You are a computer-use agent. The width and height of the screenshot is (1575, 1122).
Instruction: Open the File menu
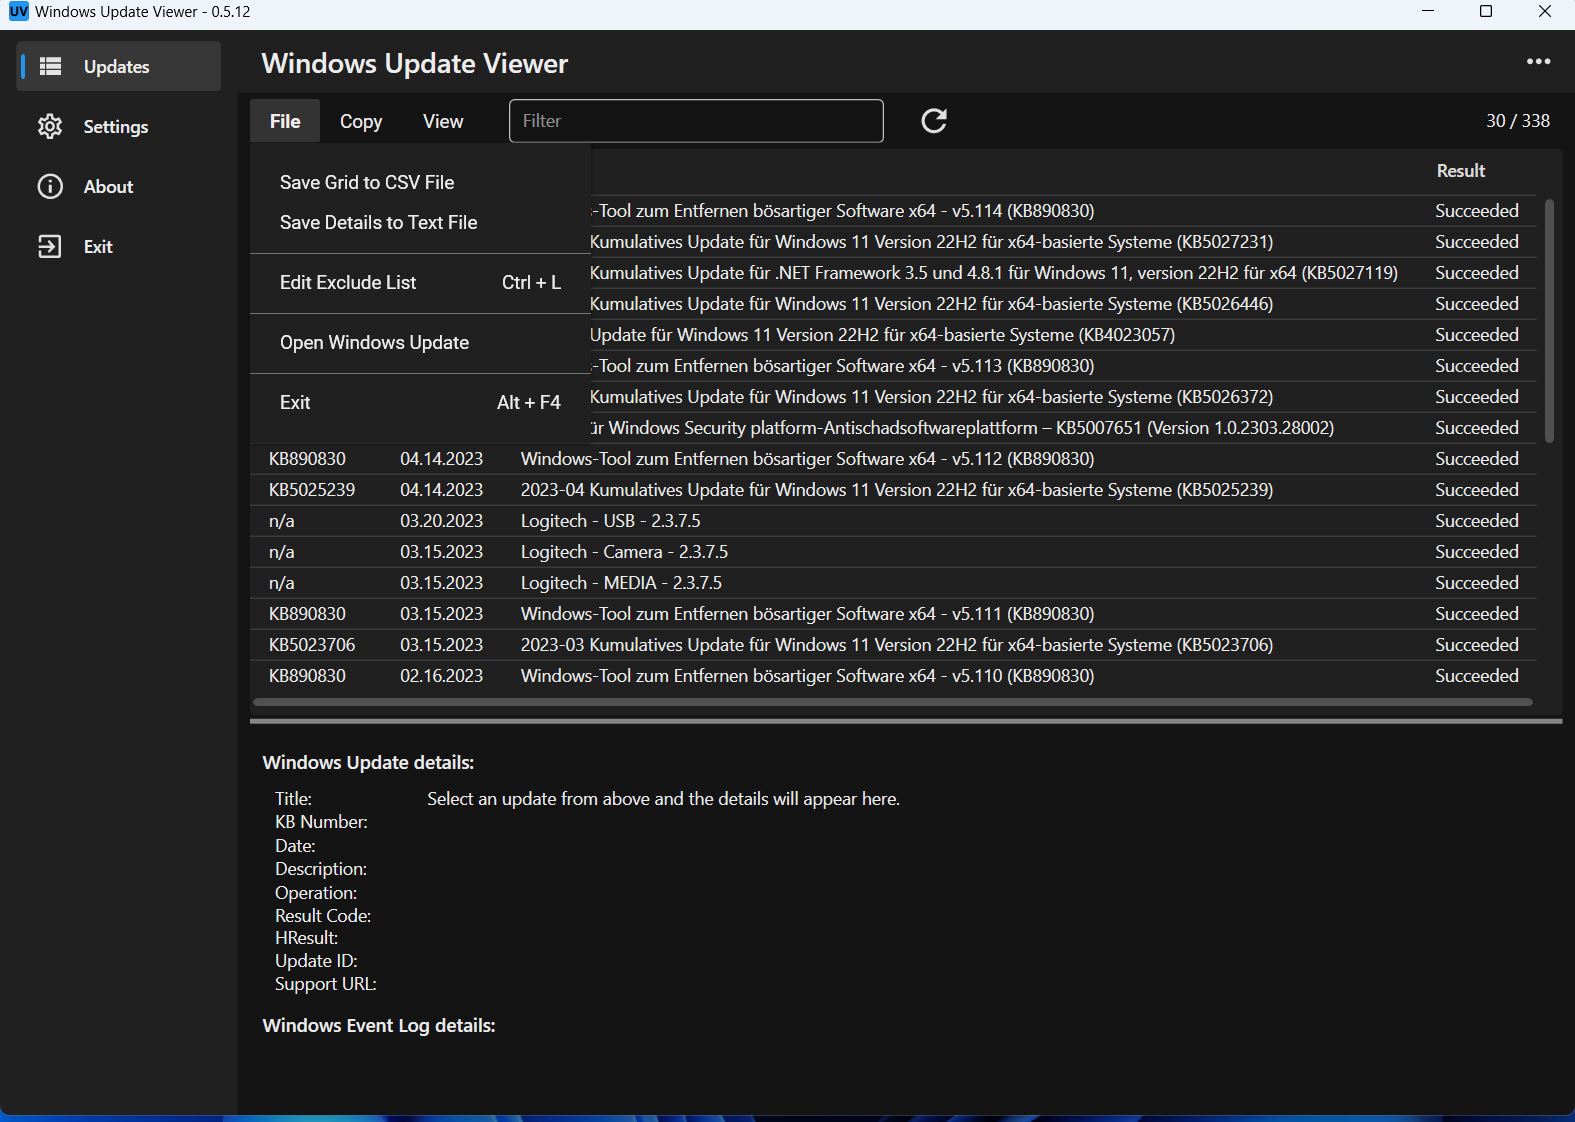(x=285, y=121)
